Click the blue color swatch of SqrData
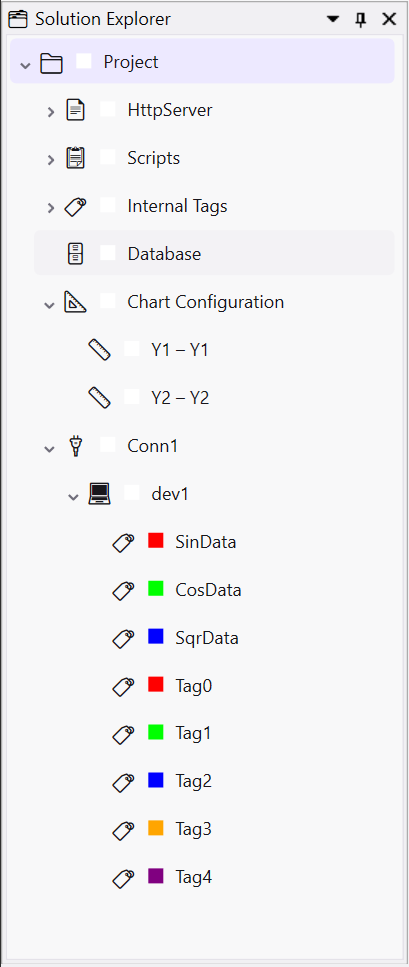The height and width of the screenshot is (967, 409). point(156,636)
